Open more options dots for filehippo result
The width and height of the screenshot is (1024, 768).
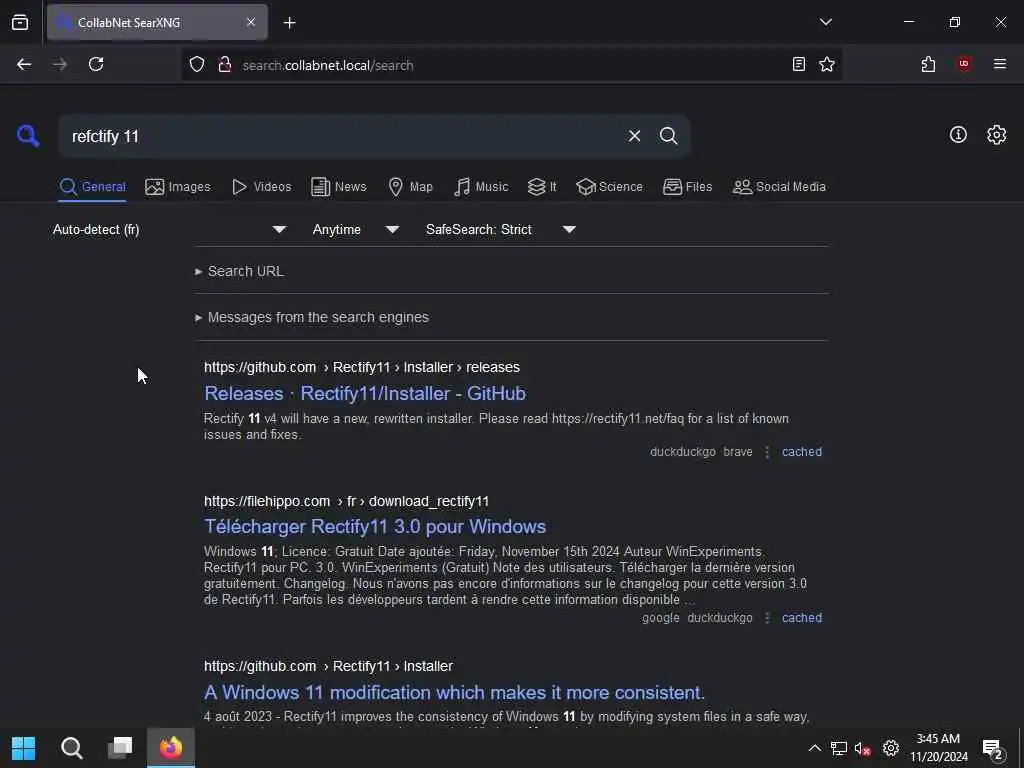(767, 618)
